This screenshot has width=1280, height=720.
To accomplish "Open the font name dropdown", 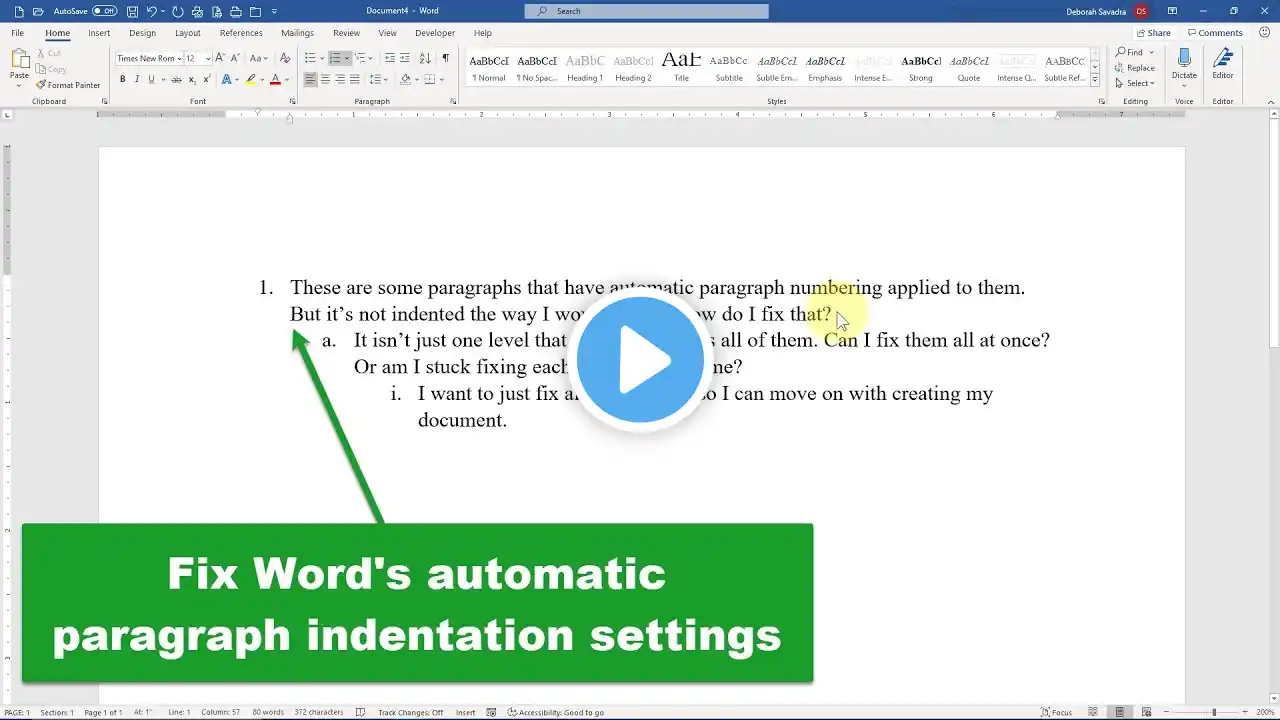I will (x=179, y=59).
